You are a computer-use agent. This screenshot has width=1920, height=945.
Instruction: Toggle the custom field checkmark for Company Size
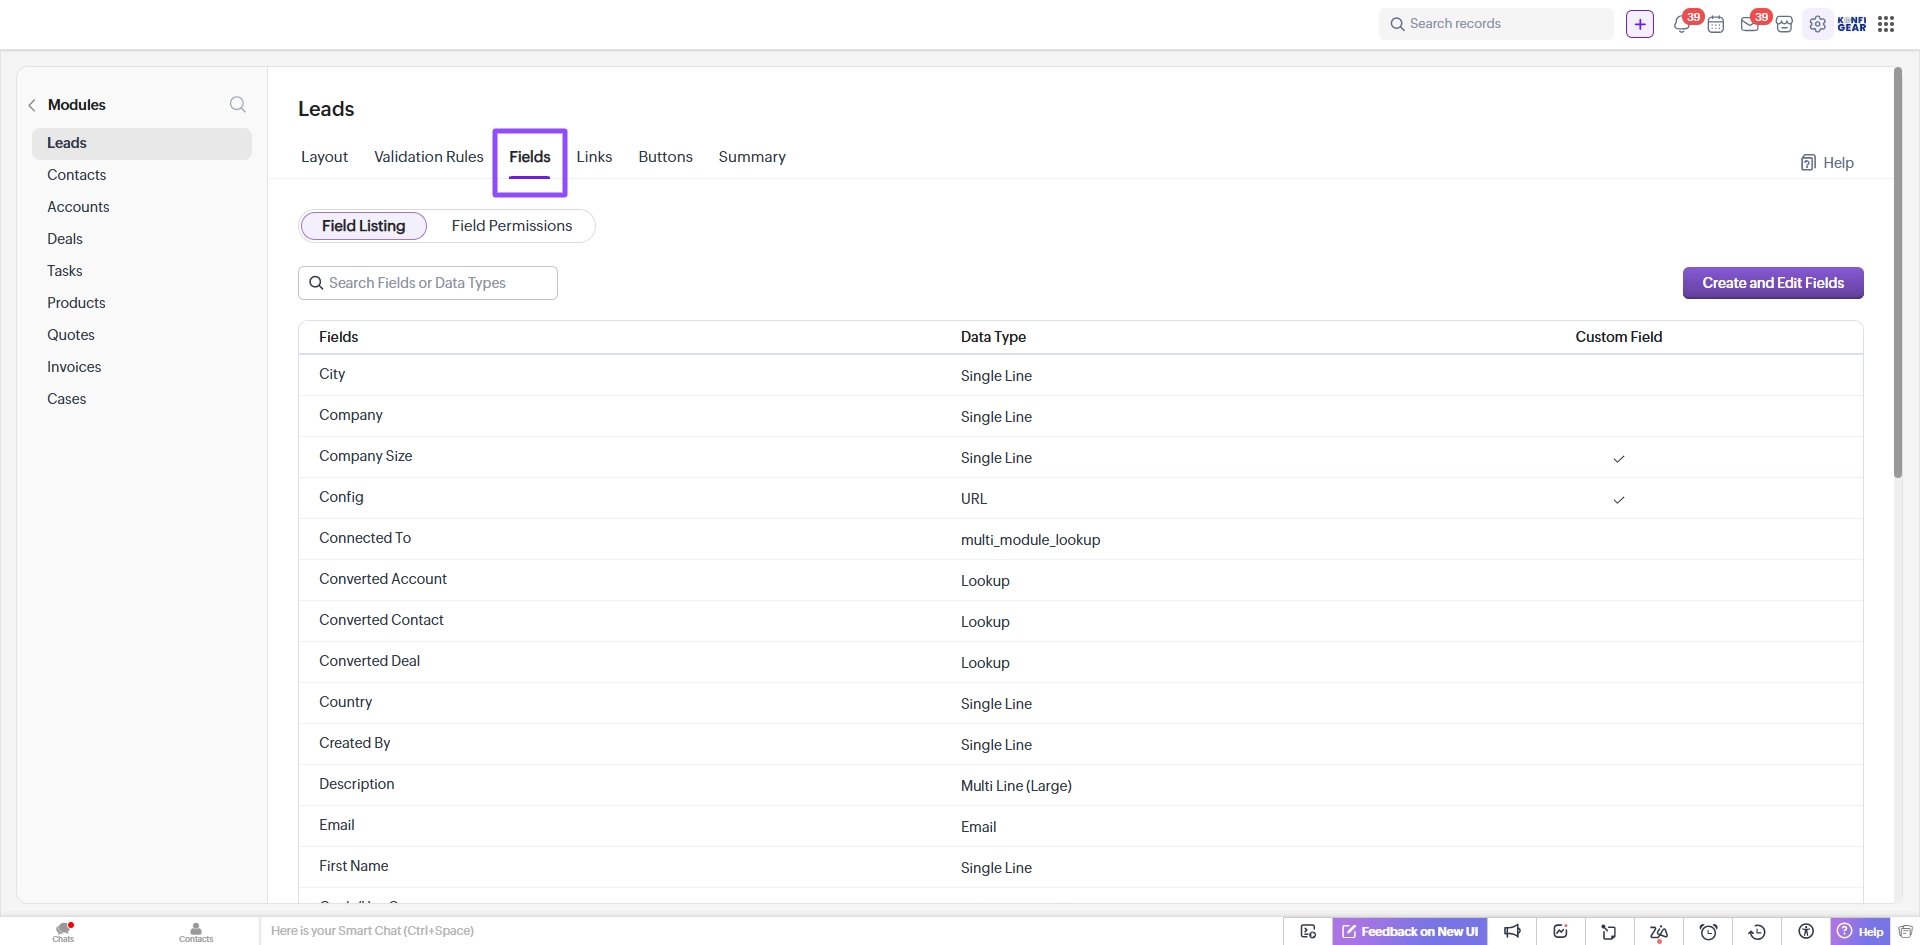[x=1618, y=458]
